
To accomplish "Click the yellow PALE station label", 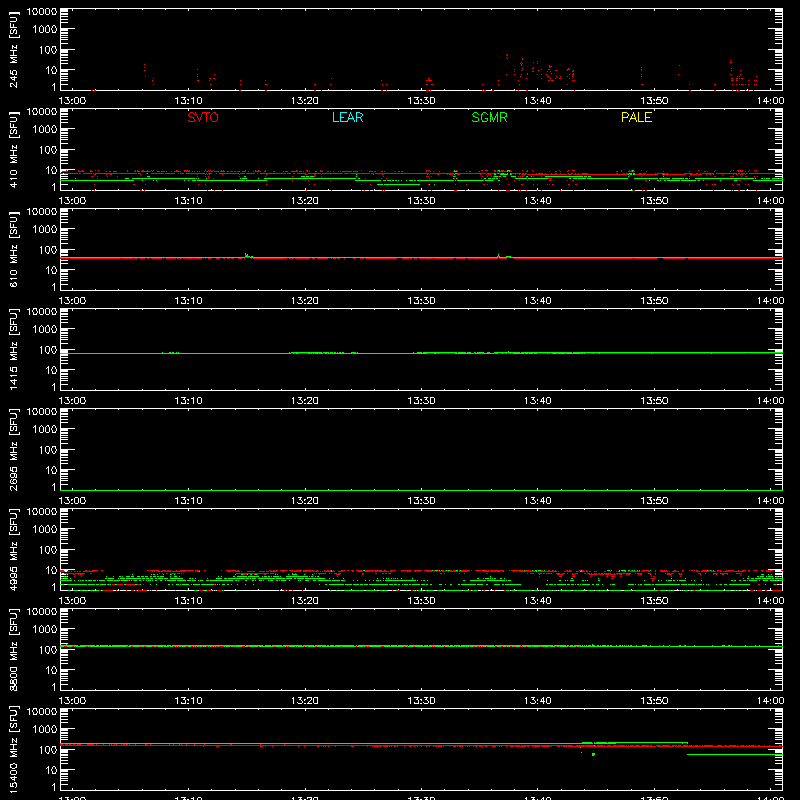I will tap(636, 117).
